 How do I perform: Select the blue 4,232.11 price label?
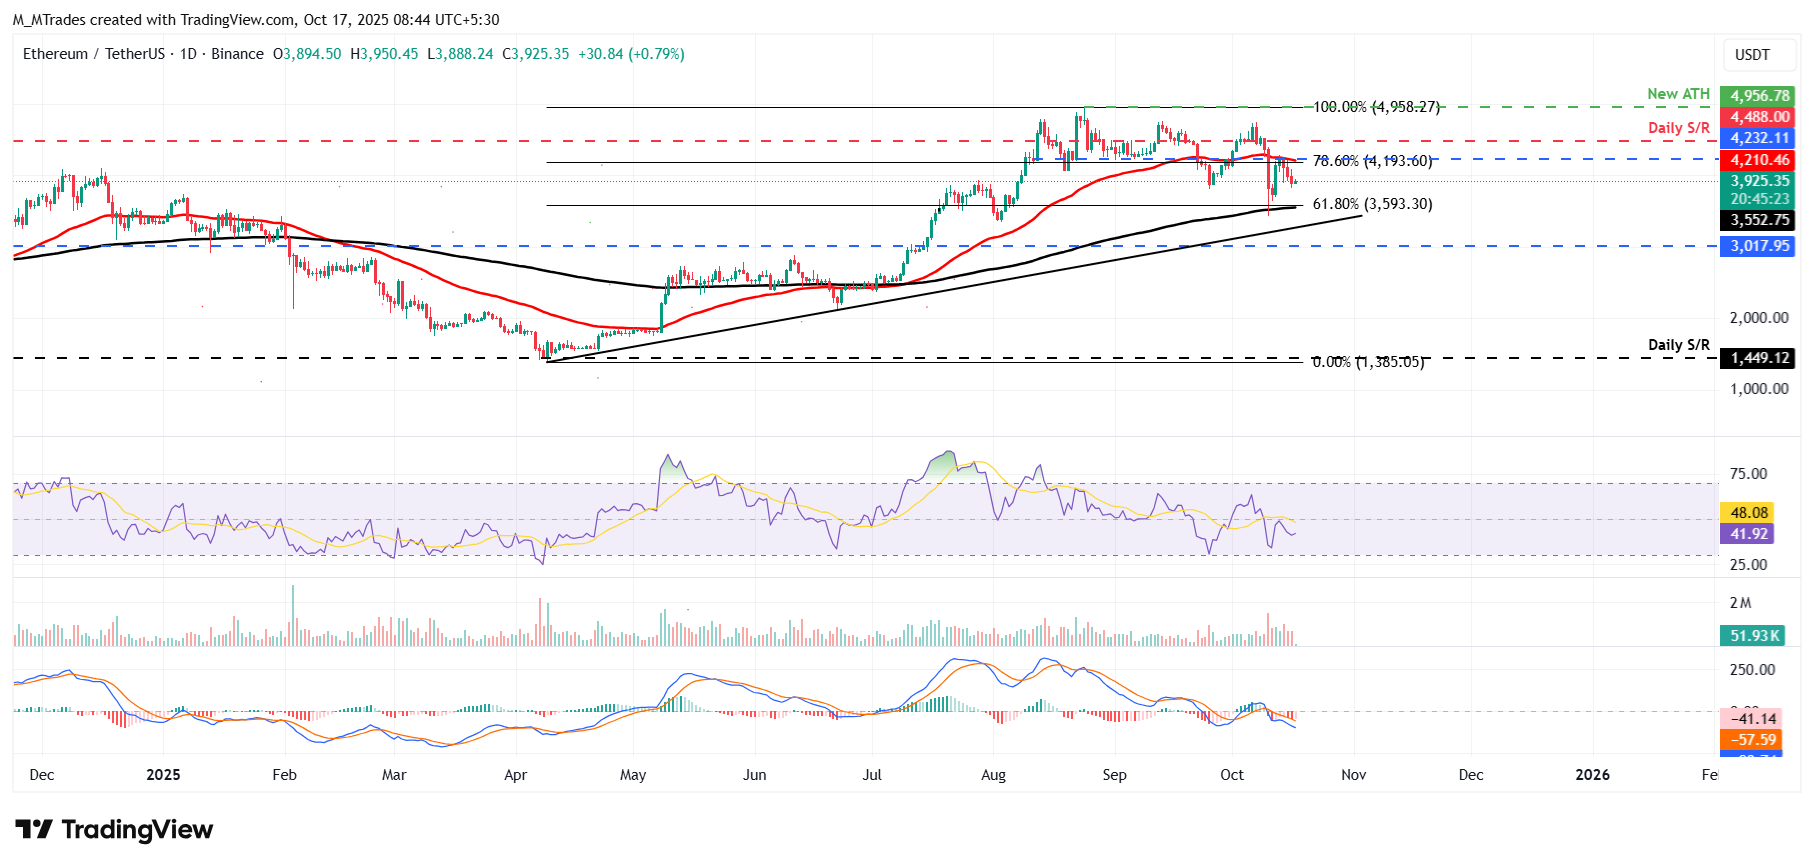tap(1759, 138)
